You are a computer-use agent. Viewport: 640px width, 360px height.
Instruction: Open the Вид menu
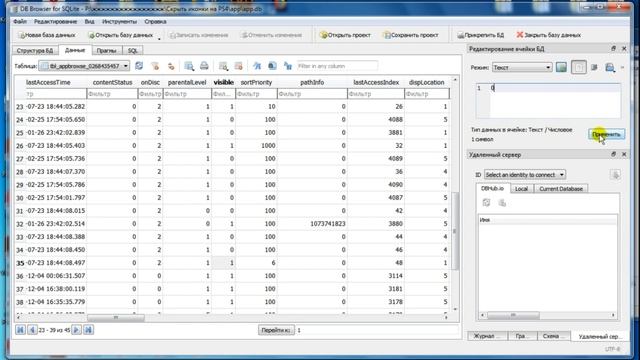tap(89, 22)
